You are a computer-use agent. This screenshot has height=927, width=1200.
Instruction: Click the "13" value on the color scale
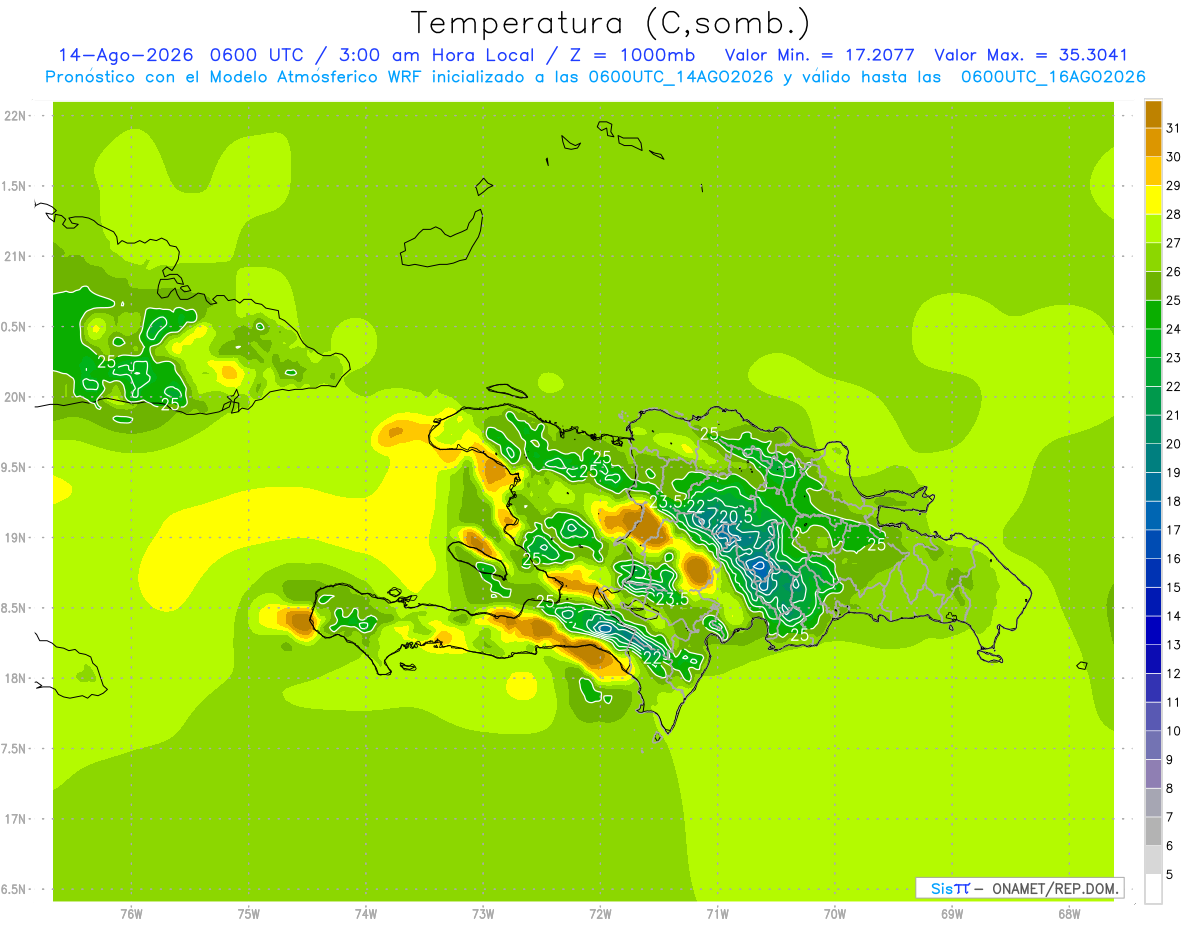pos(1173,645)
